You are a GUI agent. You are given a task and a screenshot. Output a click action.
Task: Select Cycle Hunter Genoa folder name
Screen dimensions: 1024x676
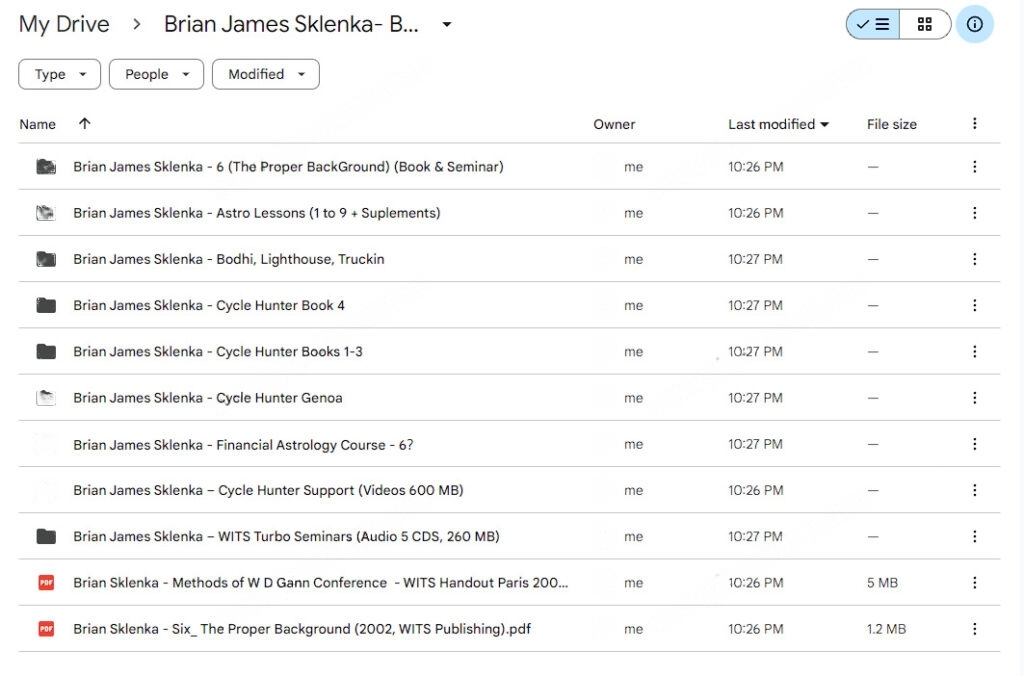pyautogui.click(x=208, y=398)
